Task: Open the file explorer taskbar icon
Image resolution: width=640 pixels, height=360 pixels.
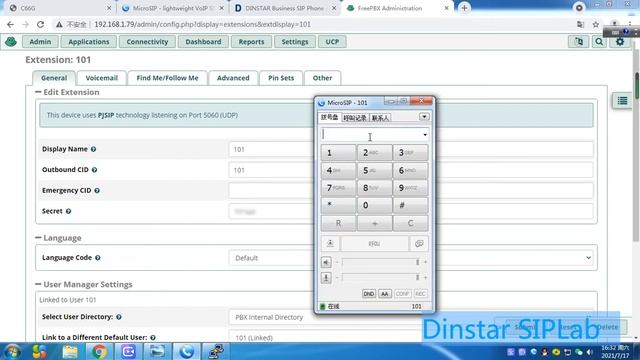Action: [70, 351]
